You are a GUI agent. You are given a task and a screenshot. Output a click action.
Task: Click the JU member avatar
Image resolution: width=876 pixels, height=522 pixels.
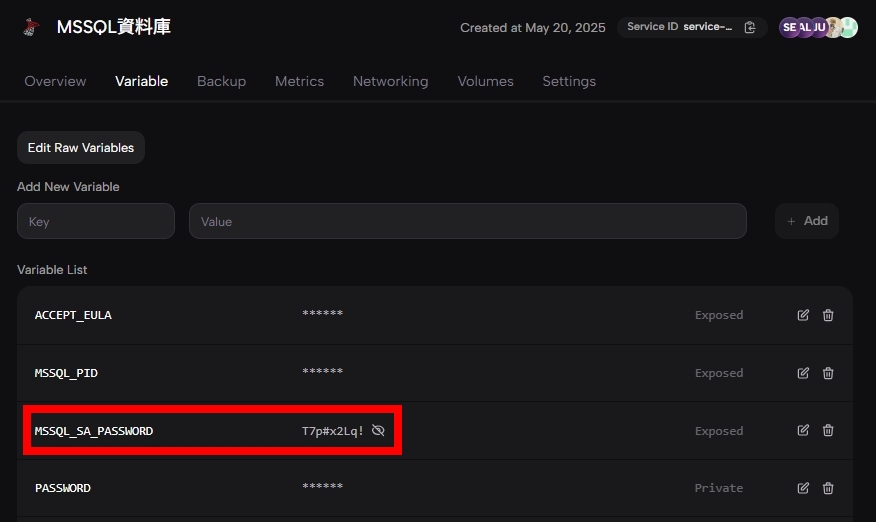tap(819, 27)
